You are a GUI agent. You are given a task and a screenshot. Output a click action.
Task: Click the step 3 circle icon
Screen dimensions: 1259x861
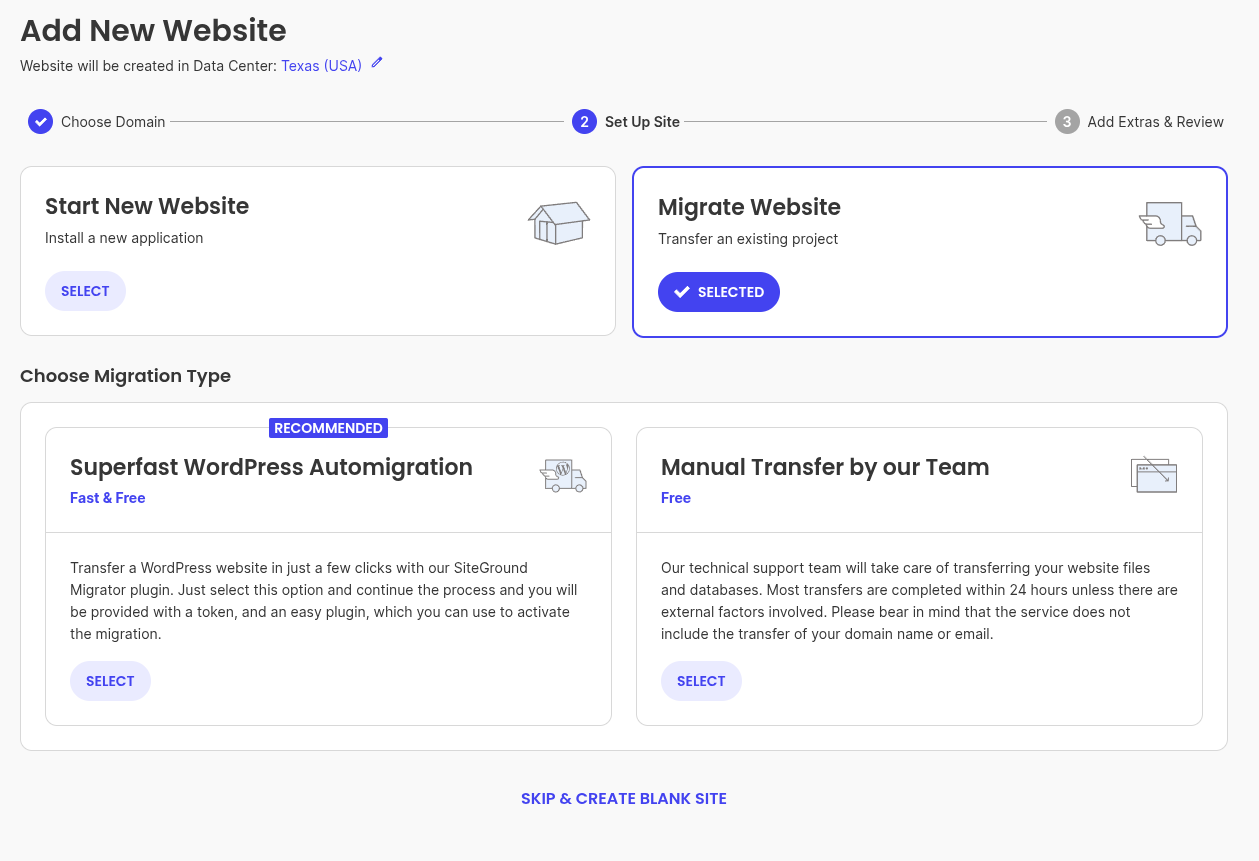pyautogui.click(x=1067, y=122)
